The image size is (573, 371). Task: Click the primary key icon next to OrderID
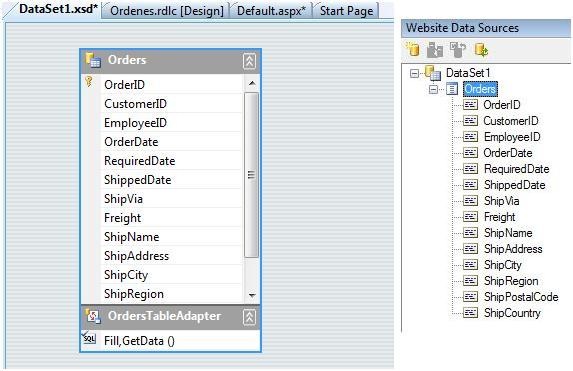point(88,81)
